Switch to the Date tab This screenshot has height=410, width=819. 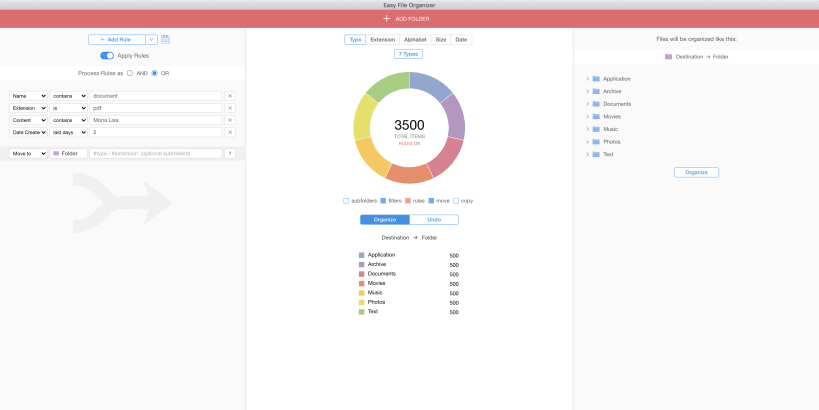click(461, 40)
